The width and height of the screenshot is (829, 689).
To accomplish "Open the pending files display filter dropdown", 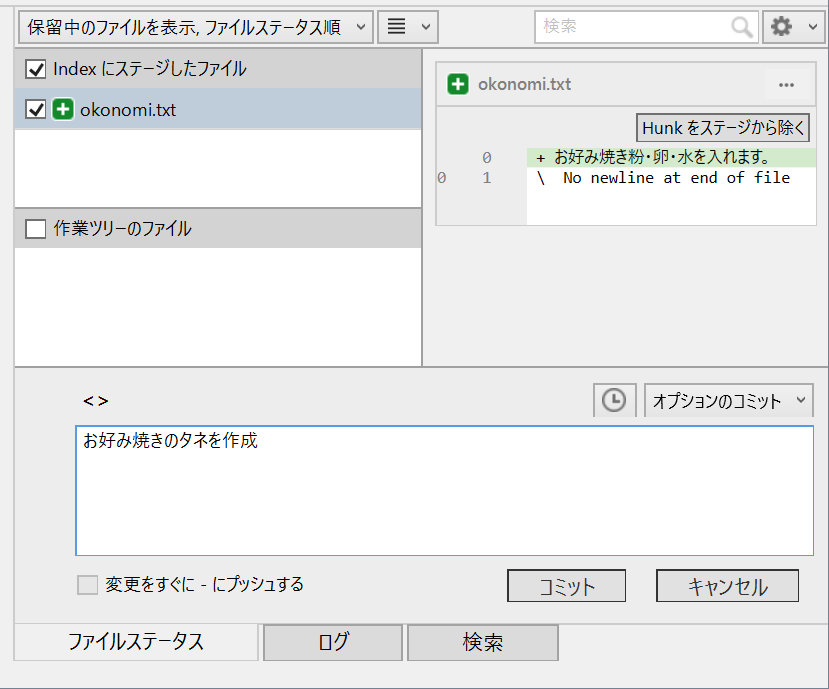I will tap(196, 27).
